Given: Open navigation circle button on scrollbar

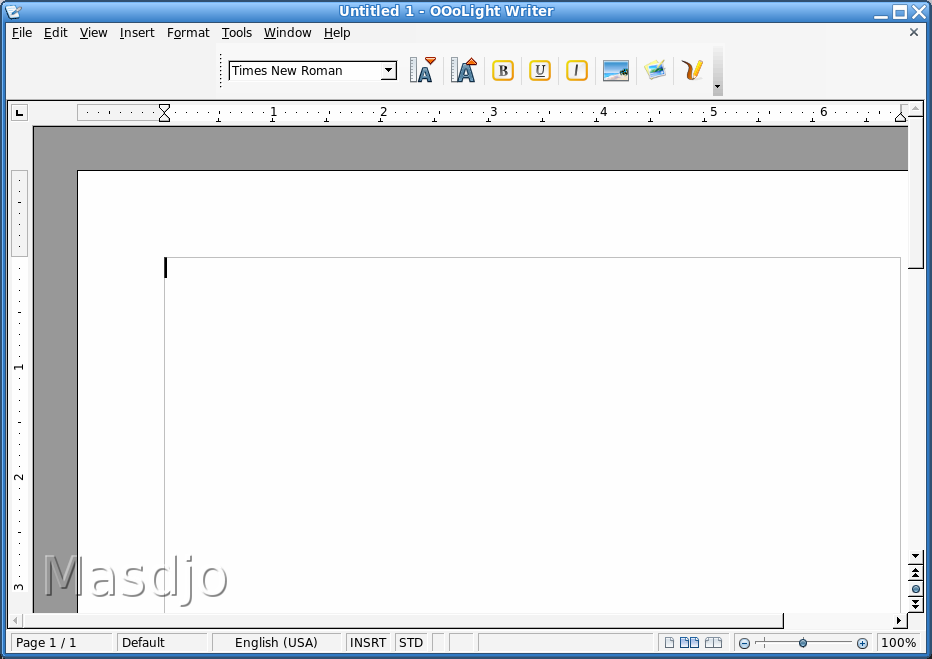Looking at the screenshot, I should (x=915, y=589).
